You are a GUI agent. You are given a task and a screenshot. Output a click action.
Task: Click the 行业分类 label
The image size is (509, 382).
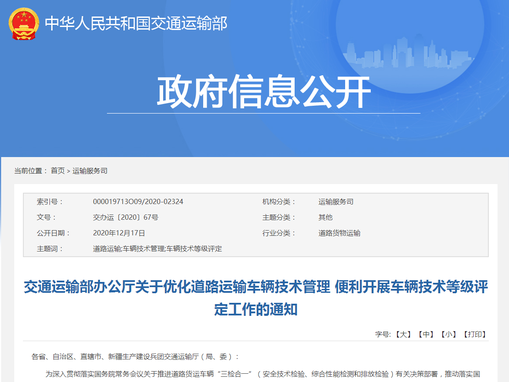coord(279,233)
